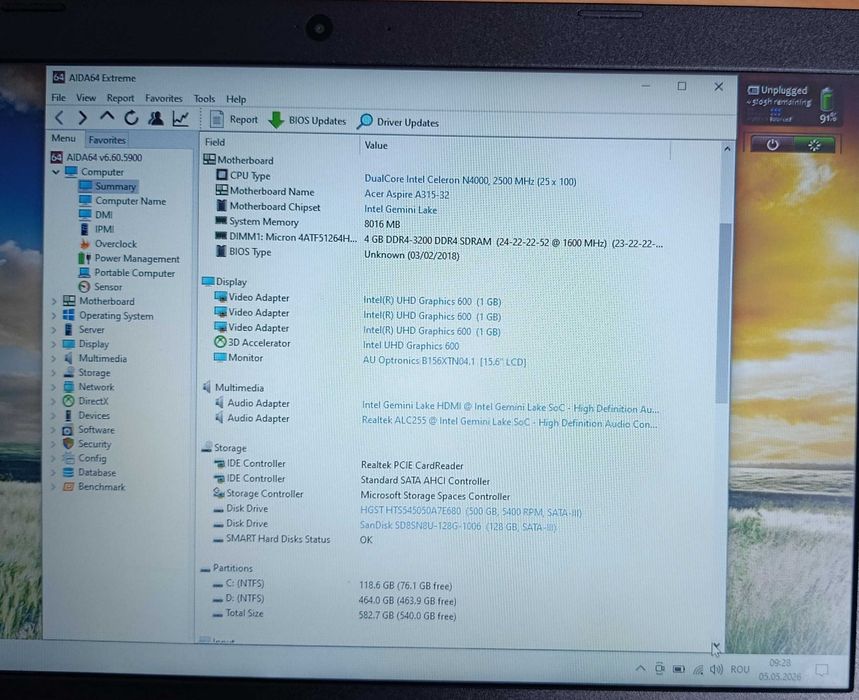Open the Report menu
The width and height of the screenshot is (859, 700).
[x=121, y=98]
